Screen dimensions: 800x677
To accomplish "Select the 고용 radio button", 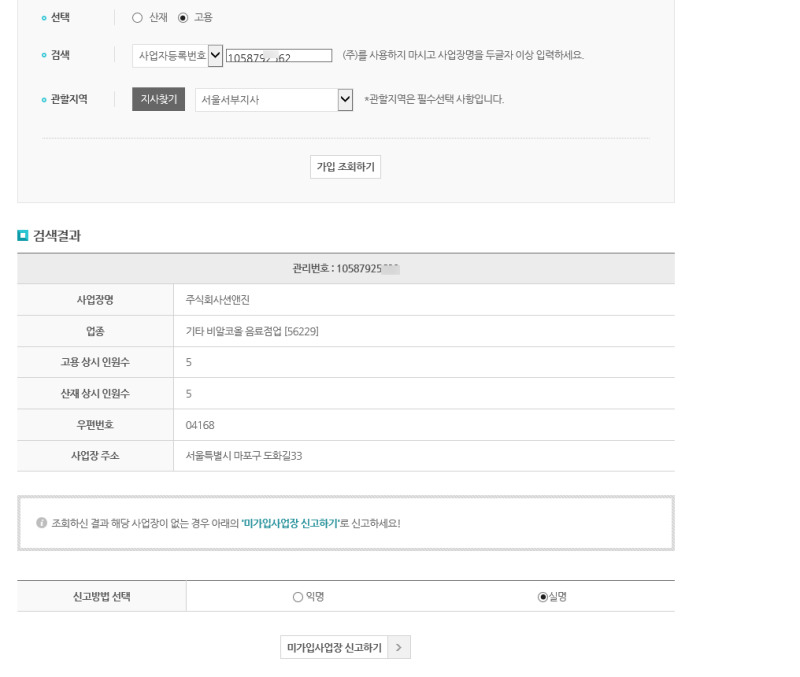I will [183, 18].
